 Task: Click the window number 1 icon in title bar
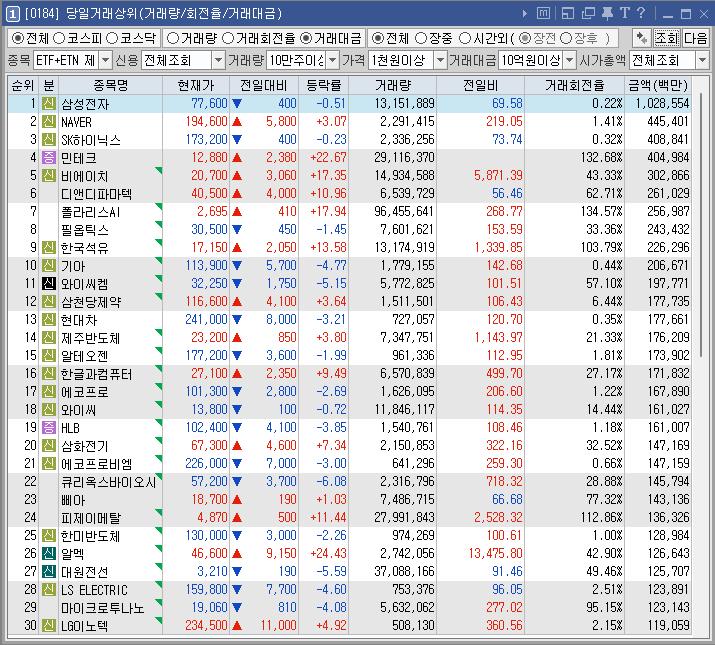(x=12, y=14)
